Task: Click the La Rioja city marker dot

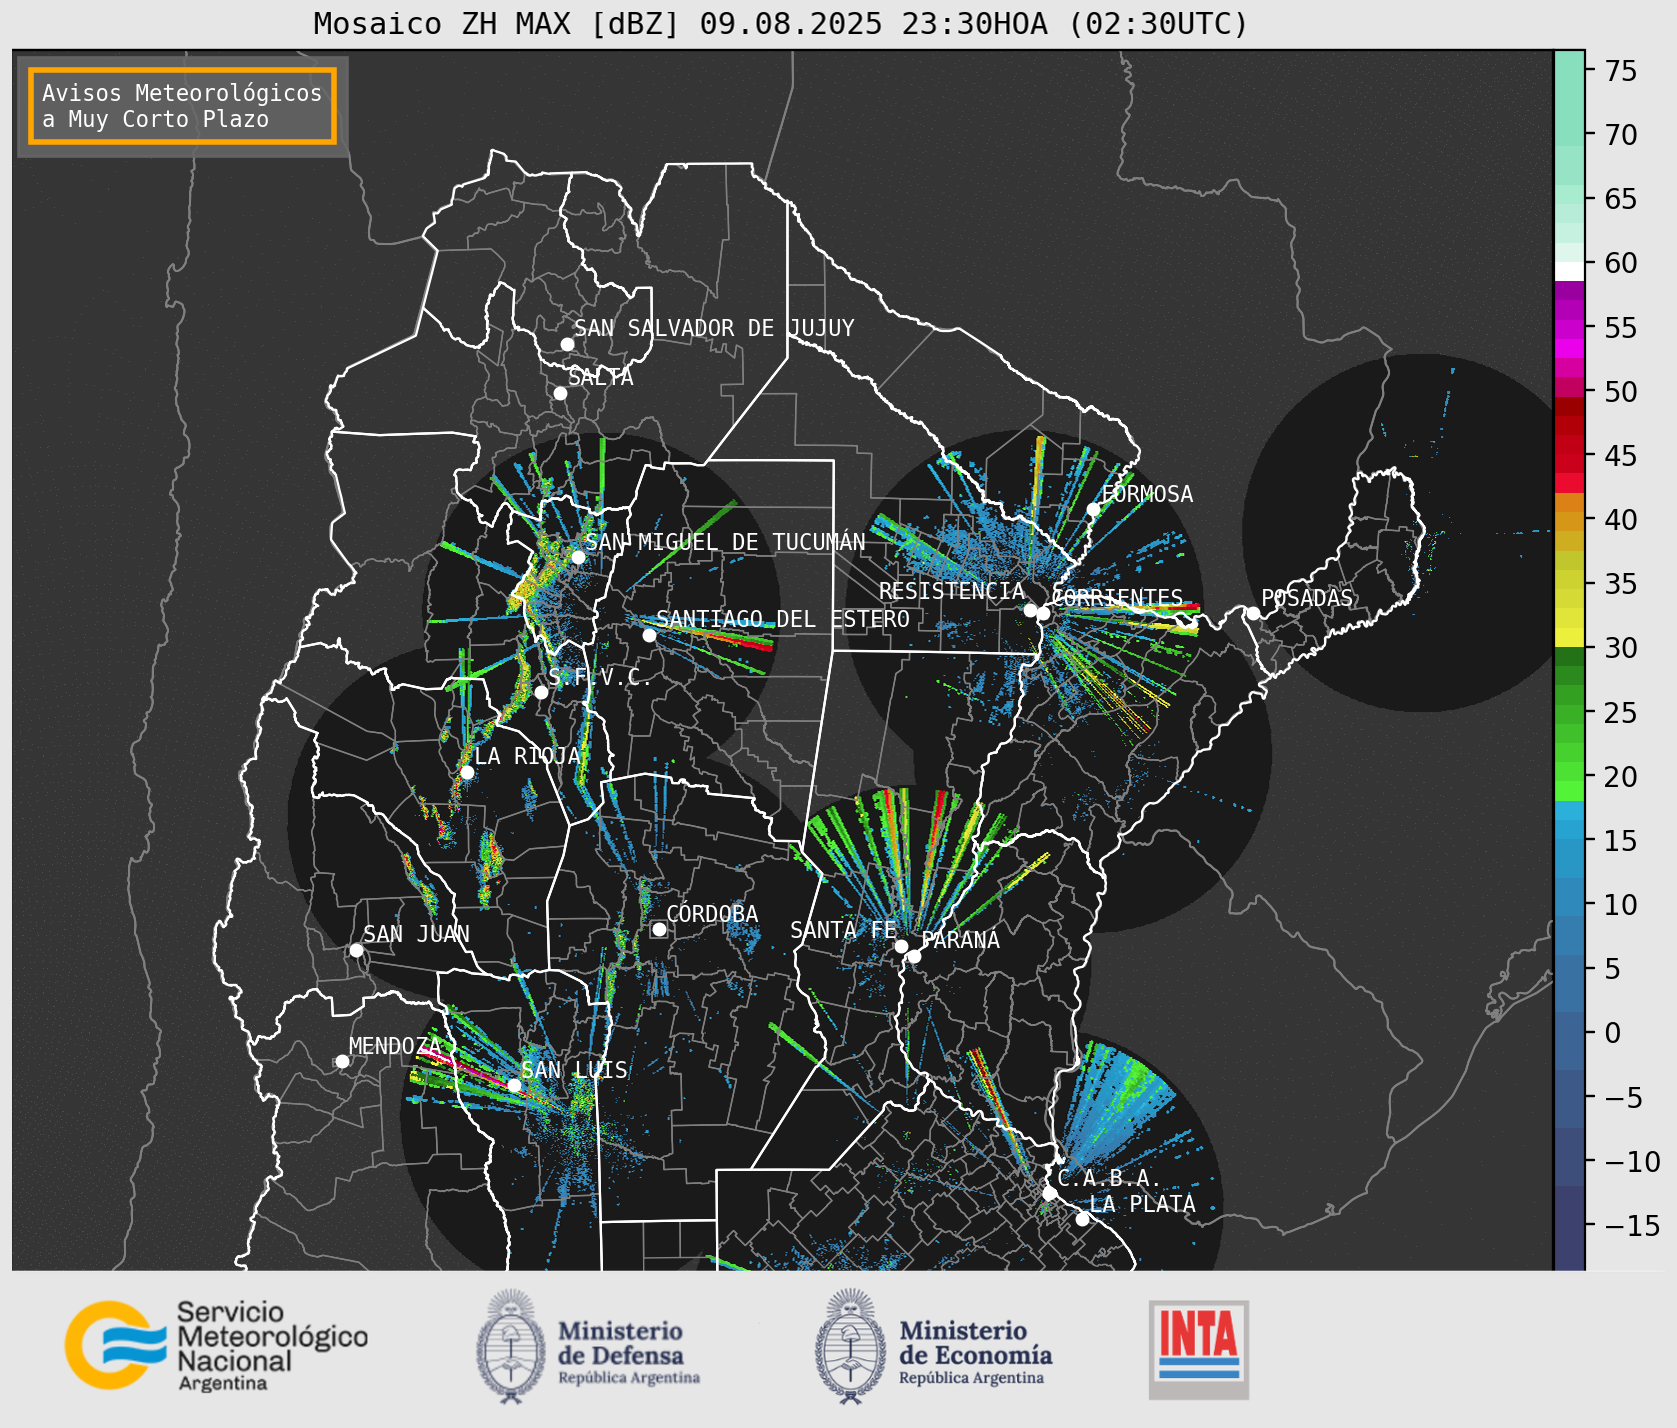Action: point(467,772)
